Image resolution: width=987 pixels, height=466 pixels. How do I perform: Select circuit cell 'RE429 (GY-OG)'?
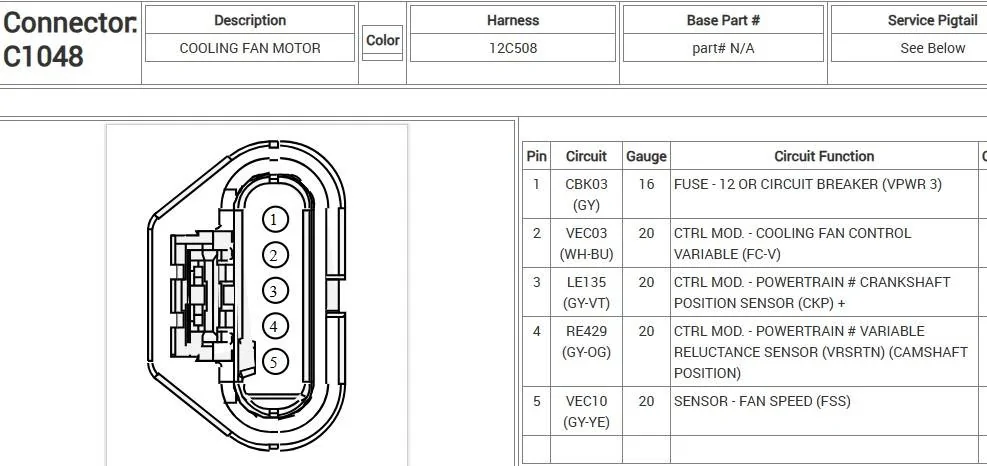click(x=586, y=352)
